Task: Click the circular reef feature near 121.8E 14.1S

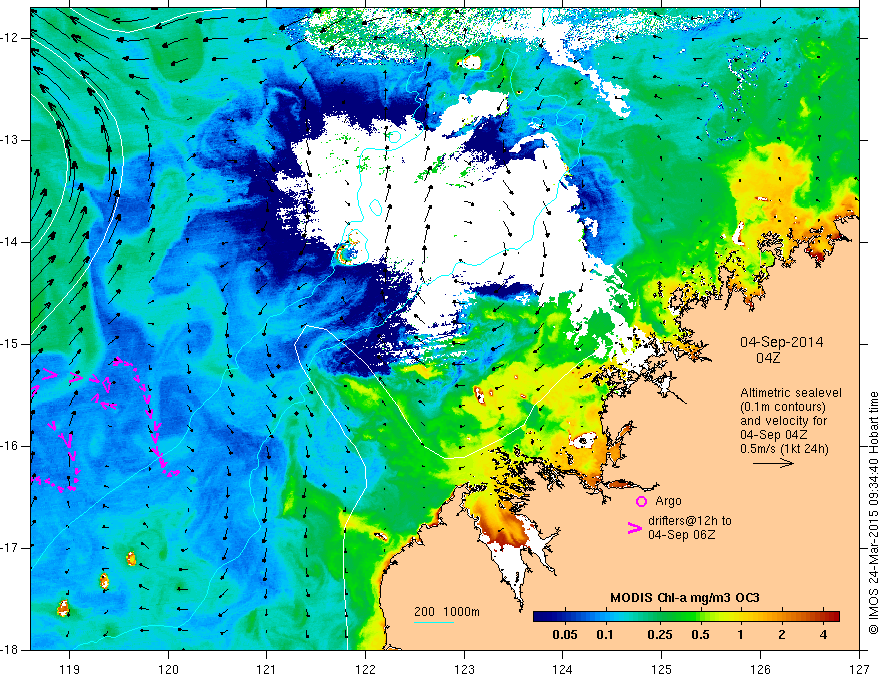Action: click(x=349, y=251)
